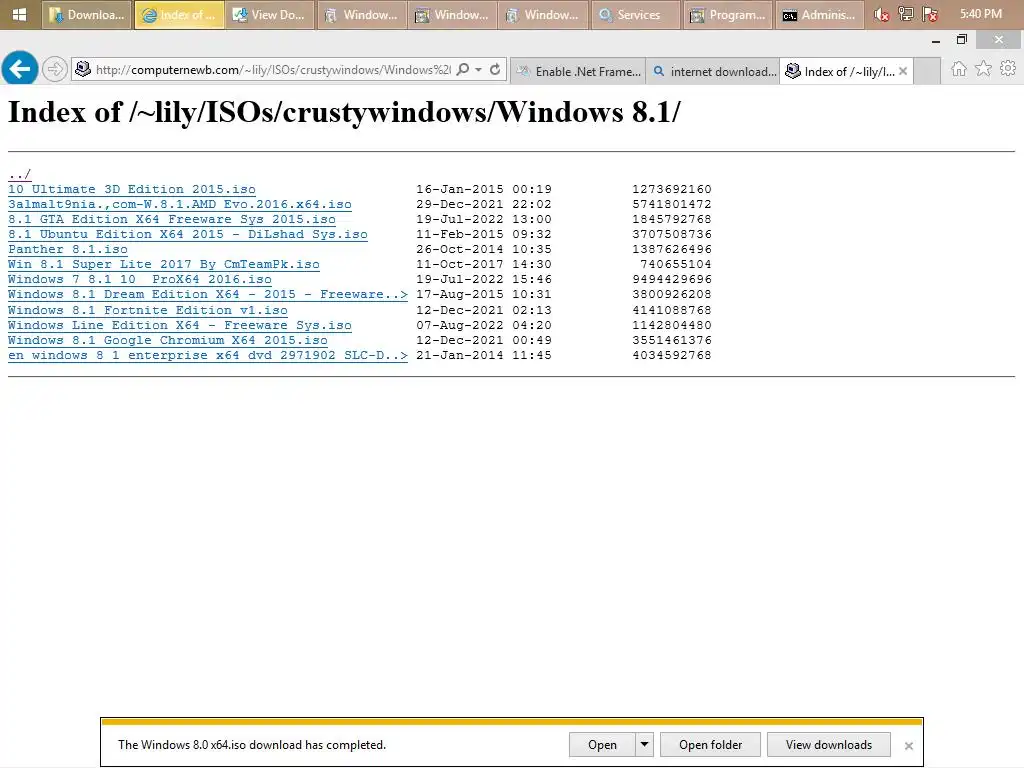Switch to View Do... taskbar window
The height and width of the screenshot is (768, 1024).
tap(269, 14)
